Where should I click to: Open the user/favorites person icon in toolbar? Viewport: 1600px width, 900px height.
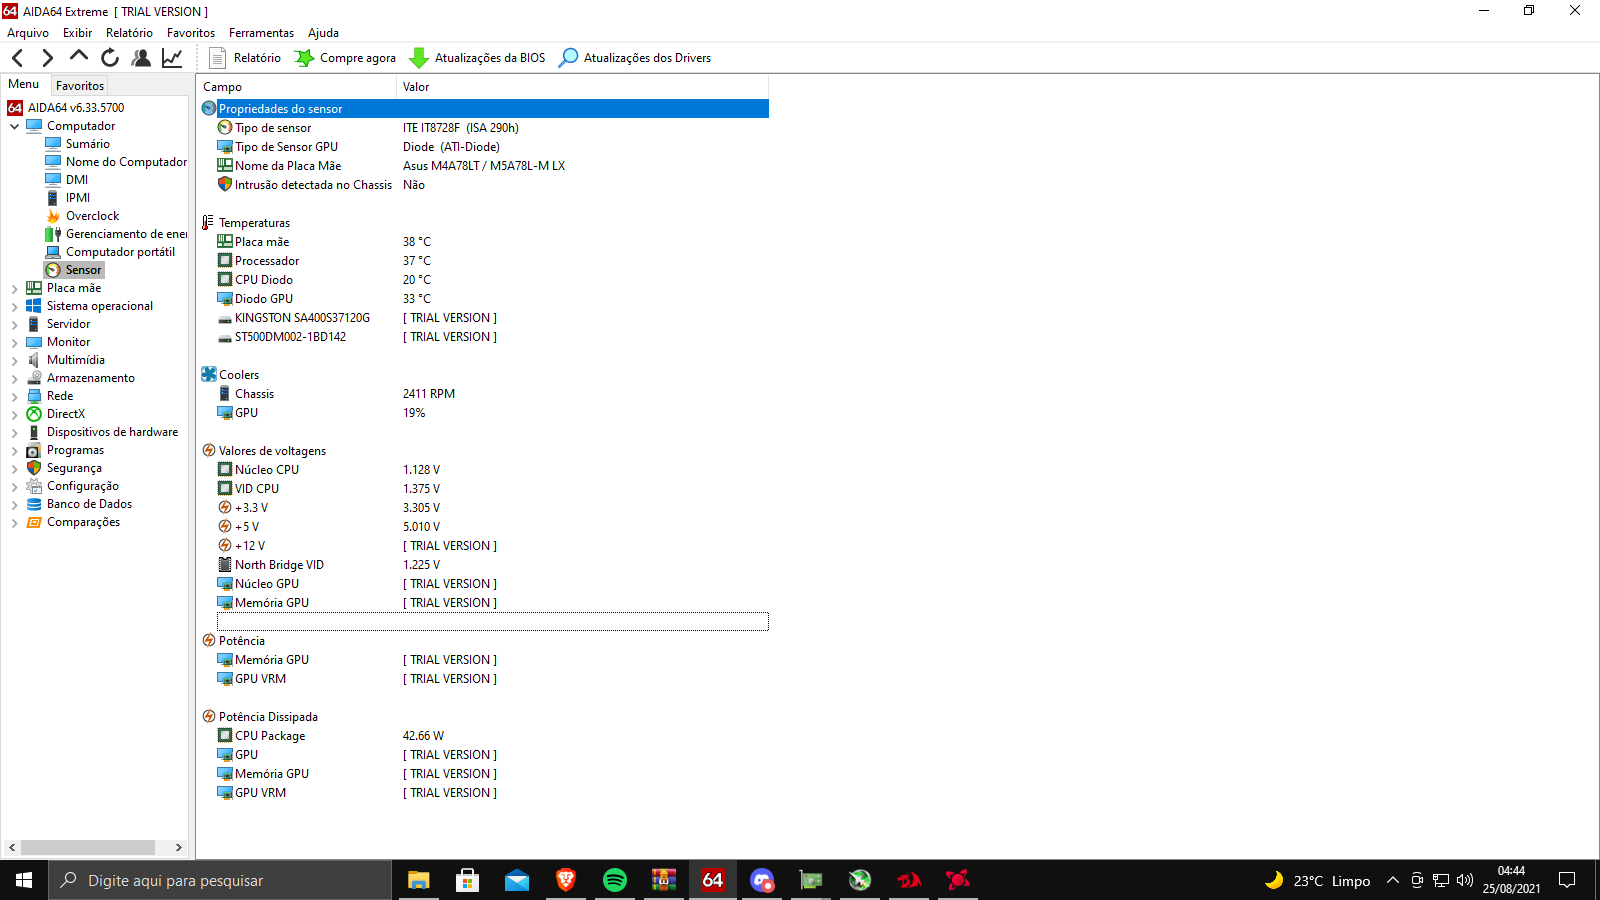(x=141, y=58)
